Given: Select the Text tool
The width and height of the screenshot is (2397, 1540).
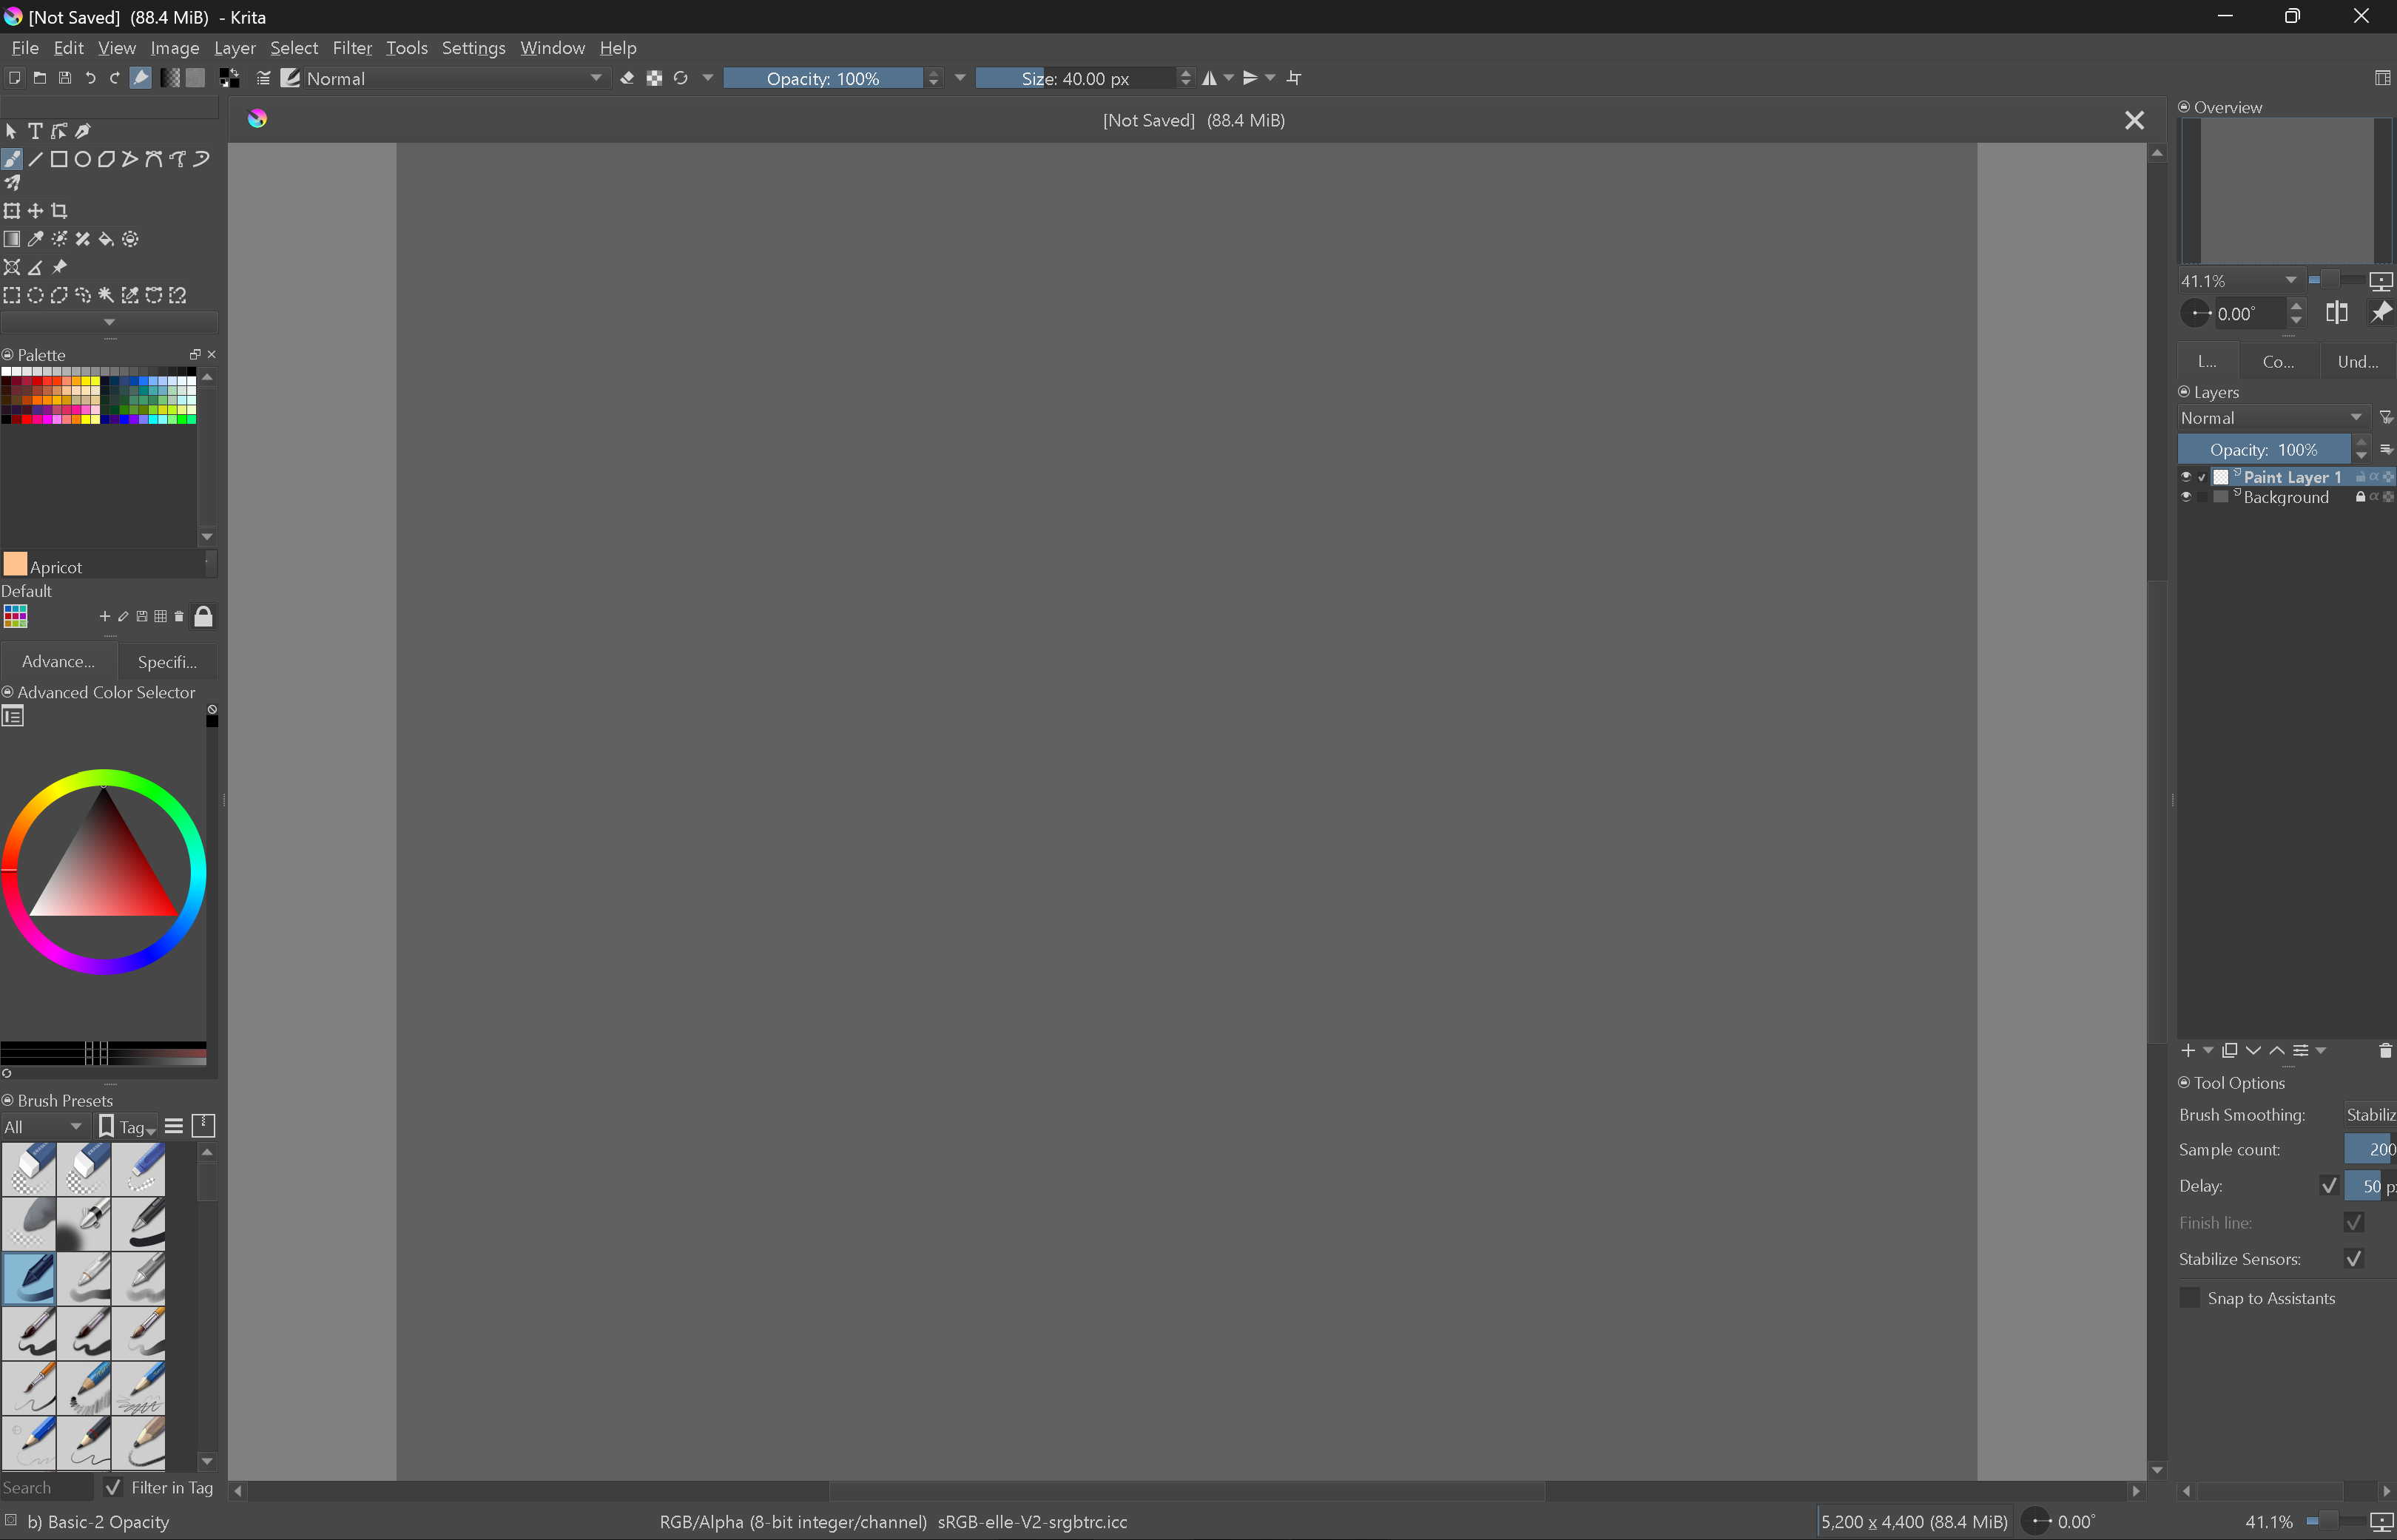Looking at the screenshot, I should click(x=35, y=131).
